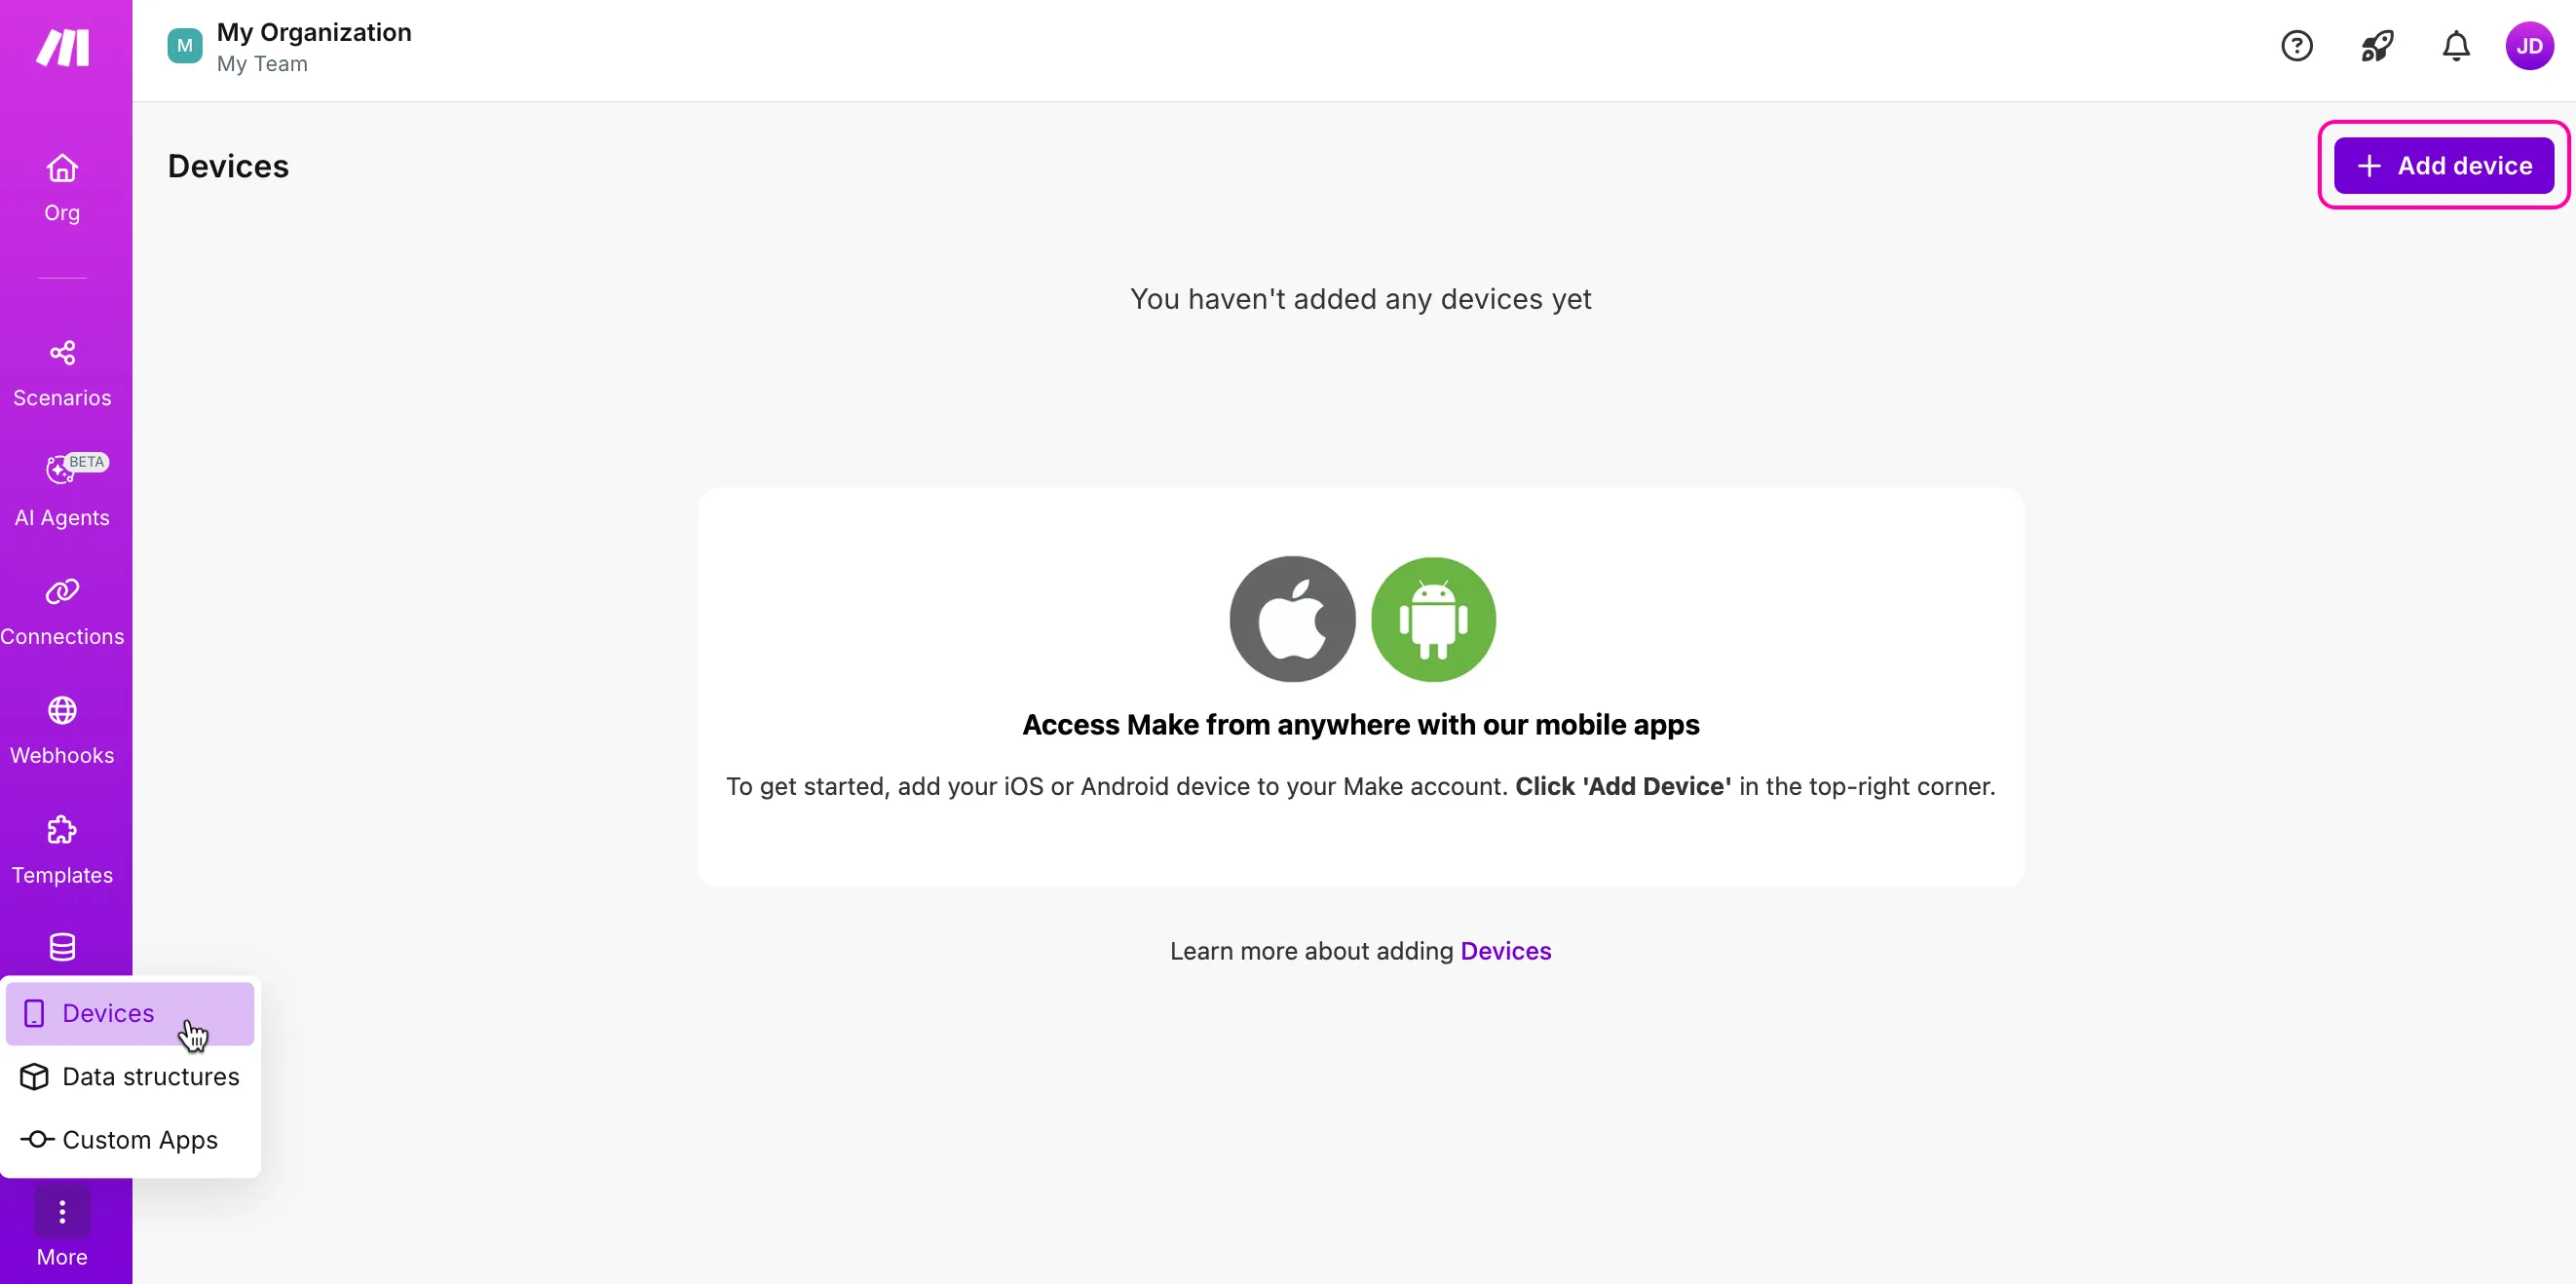
Task: Click the Apple iOS icon
Action: point(1292,619)
